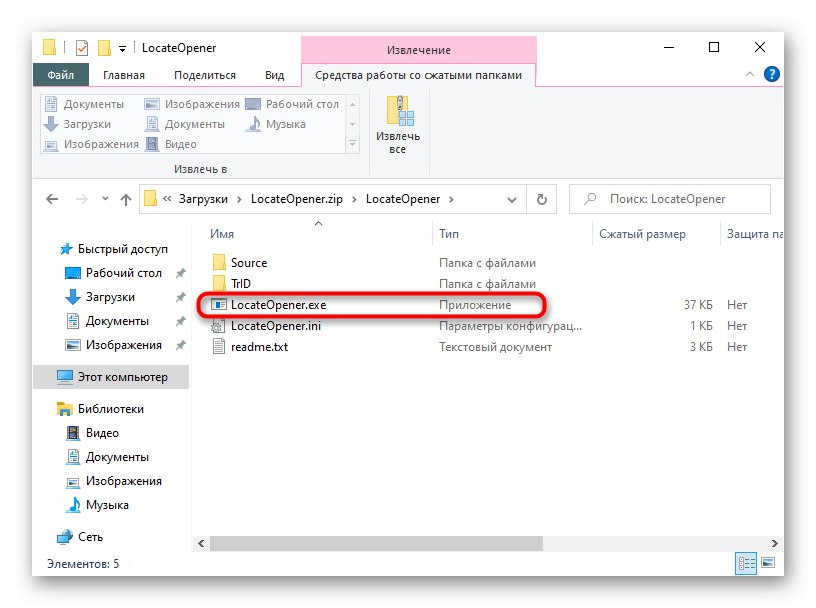Click the New folder quick access icon
This screenshot has width=816, height=608.
tap(104, 48)
